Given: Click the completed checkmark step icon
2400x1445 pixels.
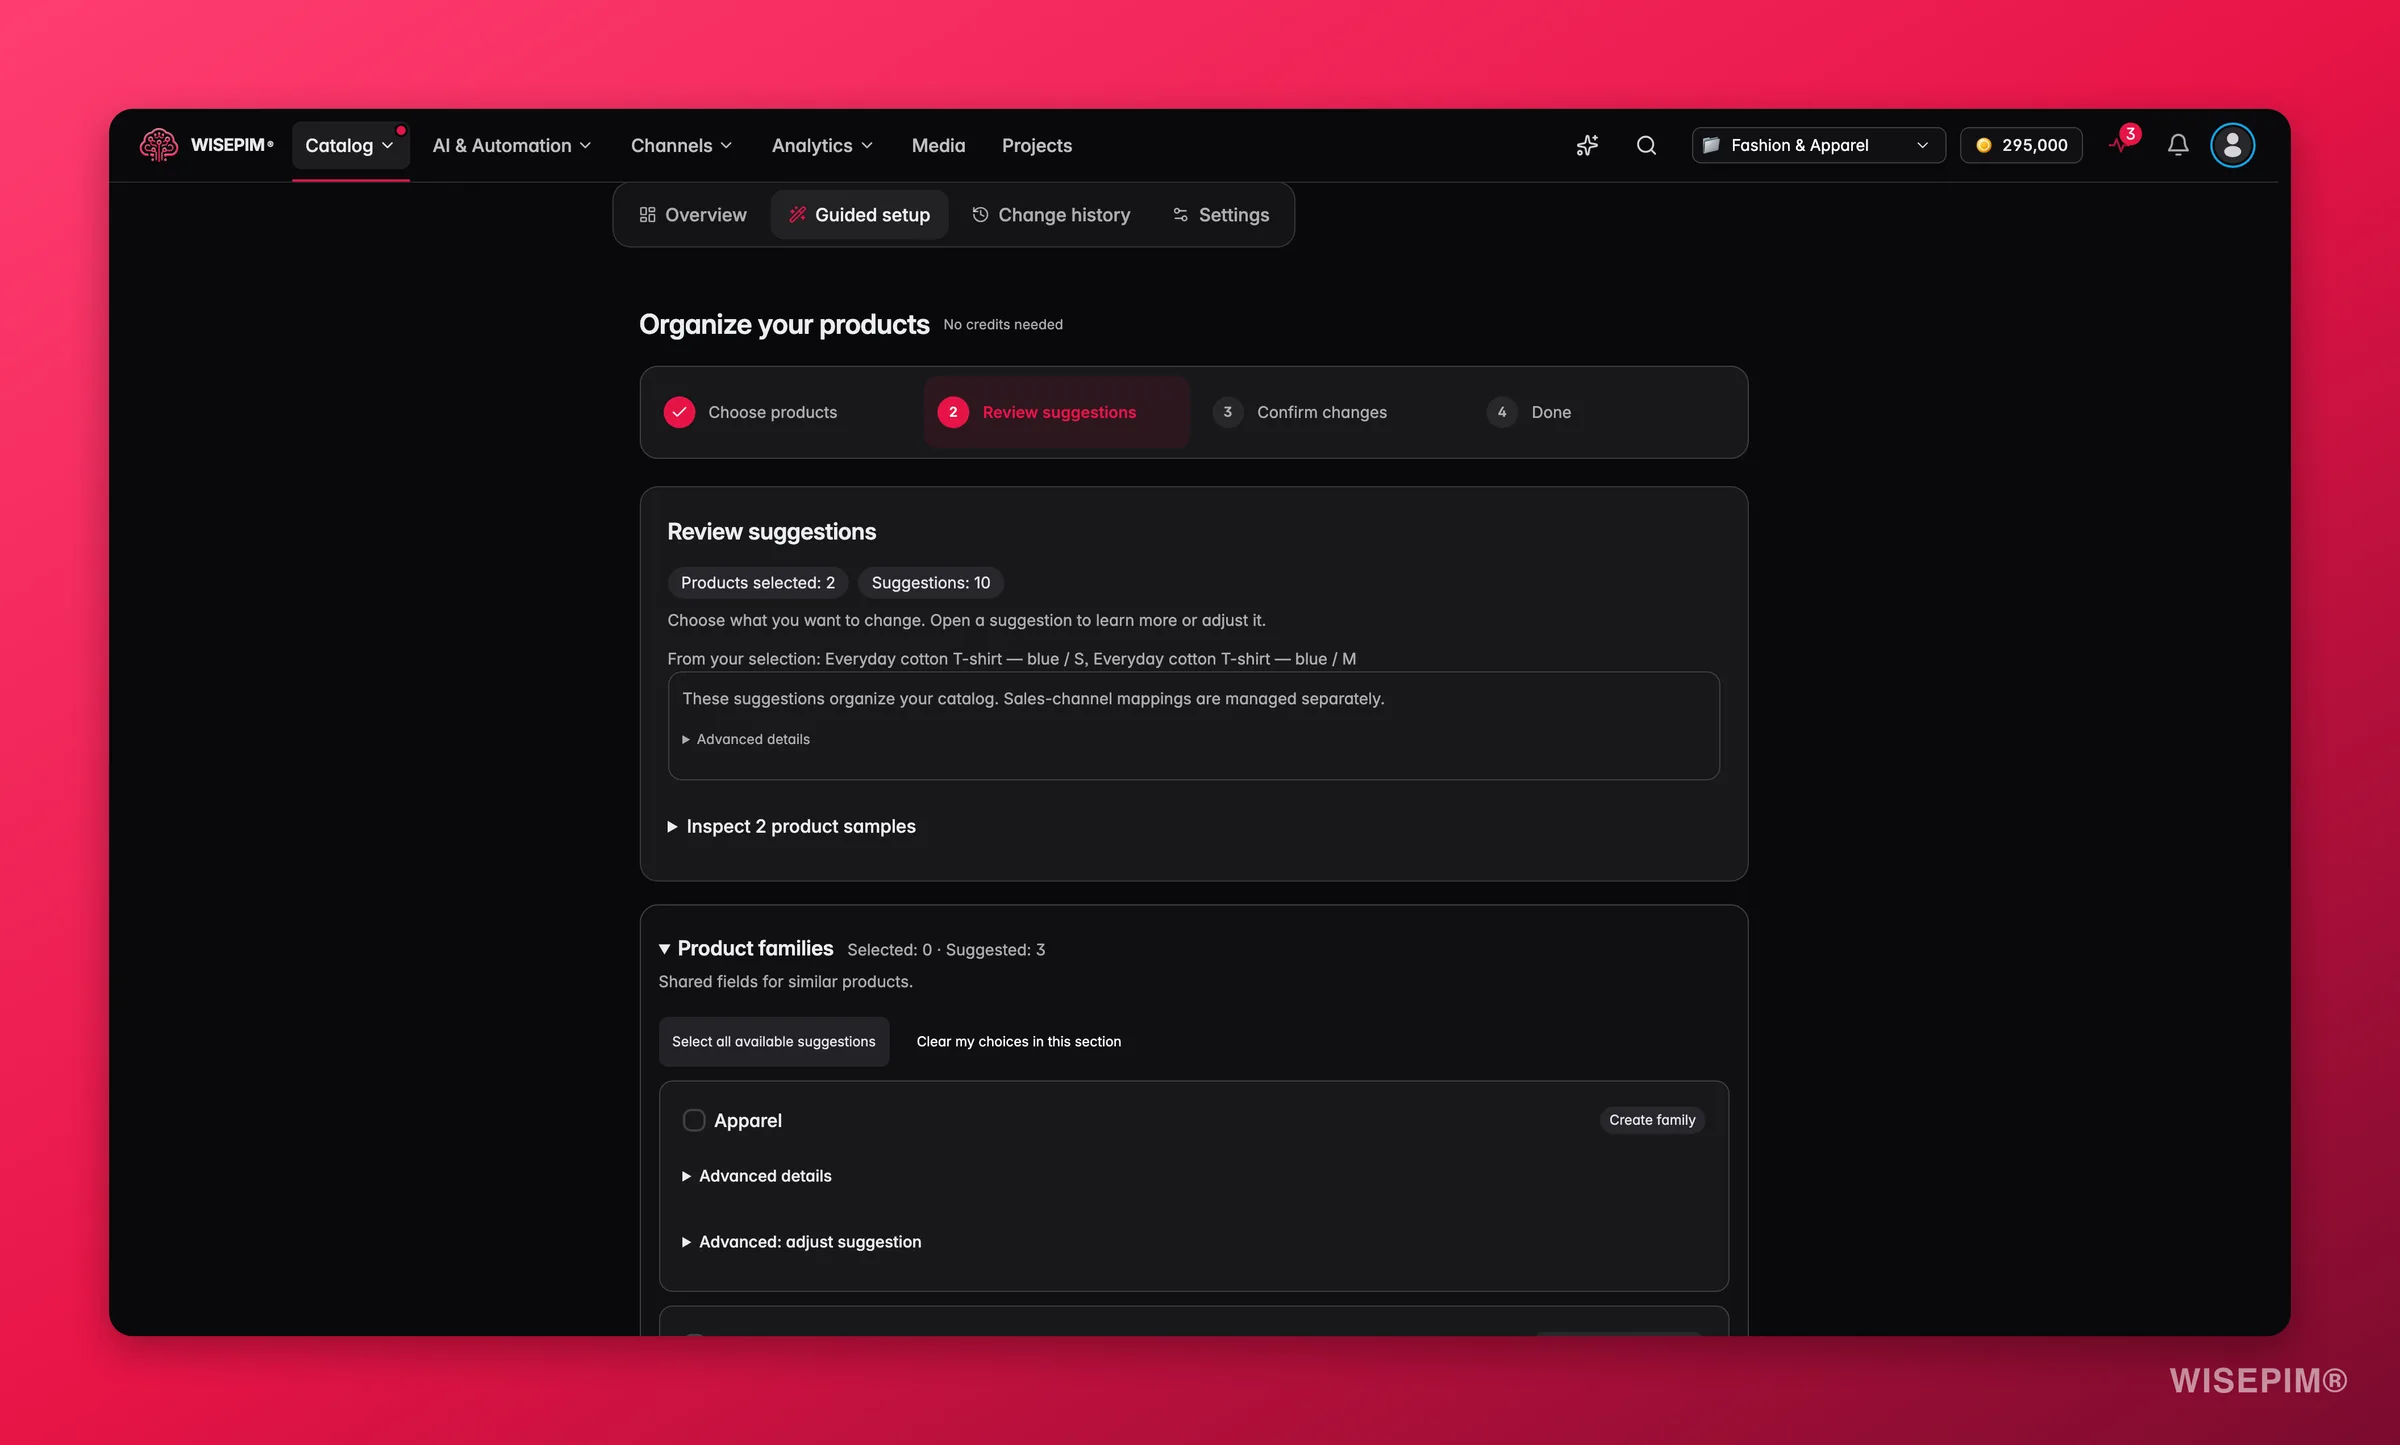Looking at the screenshot, I should pyautogui.click(x=679, y=412).
